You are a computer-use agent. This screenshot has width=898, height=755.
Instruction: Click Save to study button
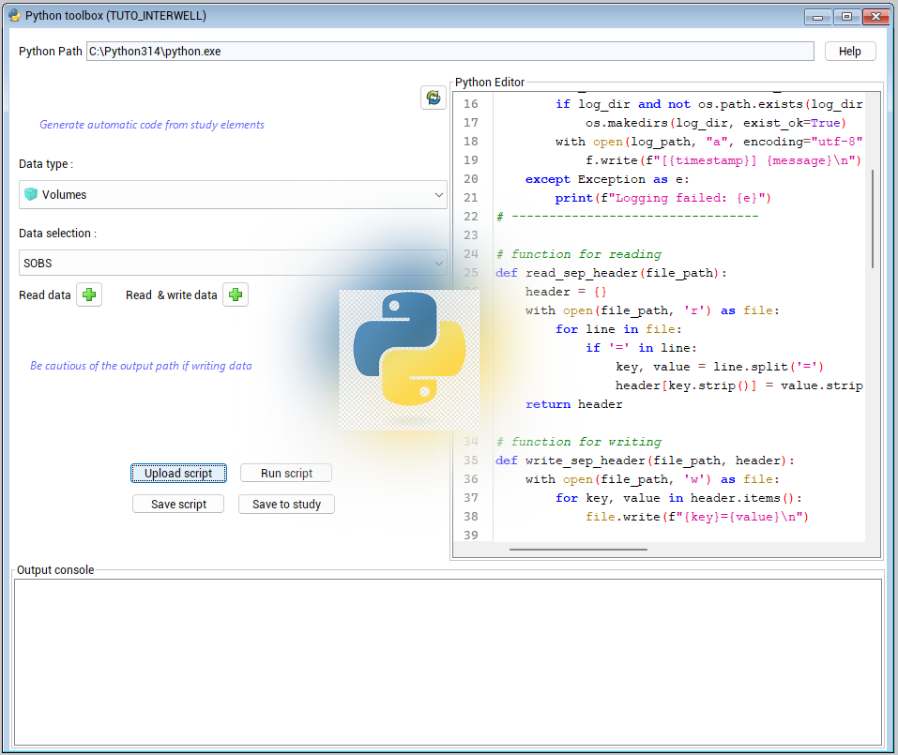tap(286, 504)
